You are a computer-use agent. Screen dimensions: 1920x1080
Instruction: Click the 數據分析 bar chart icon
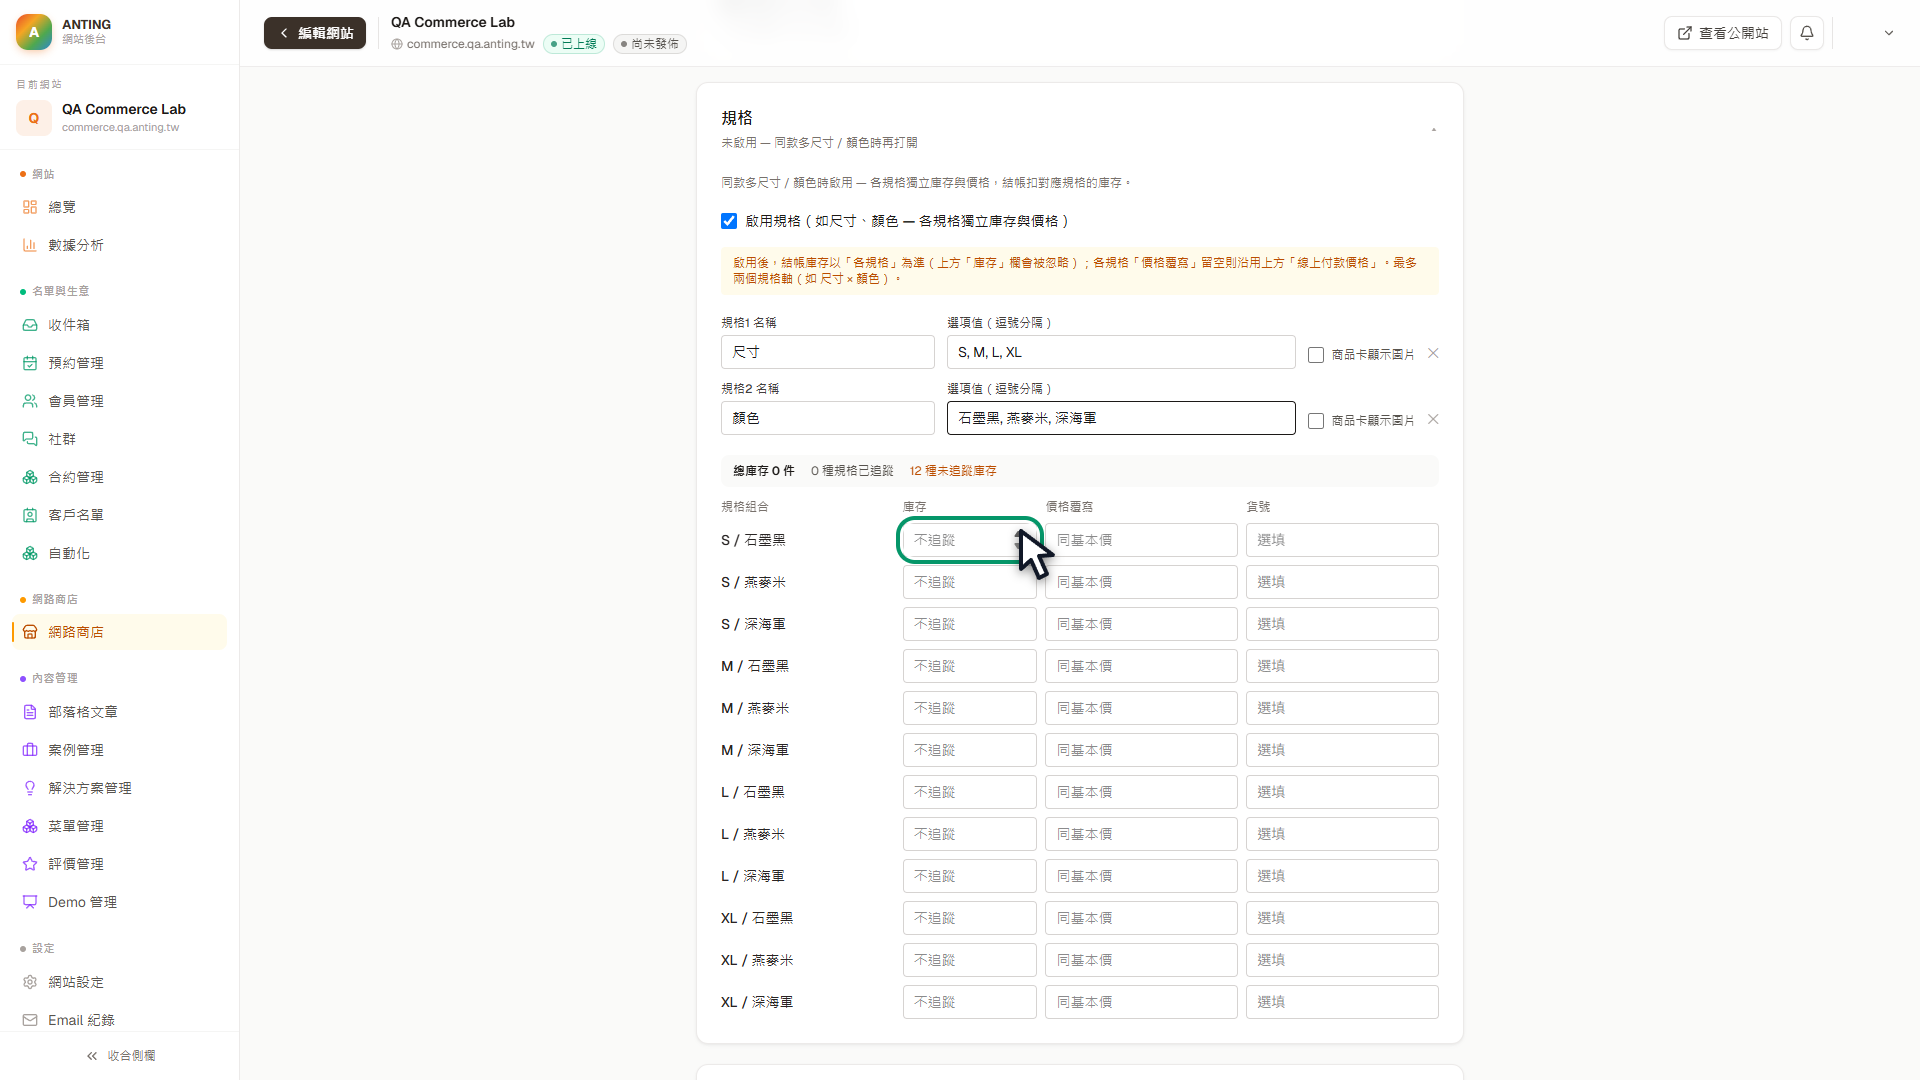tap(30, 245)
